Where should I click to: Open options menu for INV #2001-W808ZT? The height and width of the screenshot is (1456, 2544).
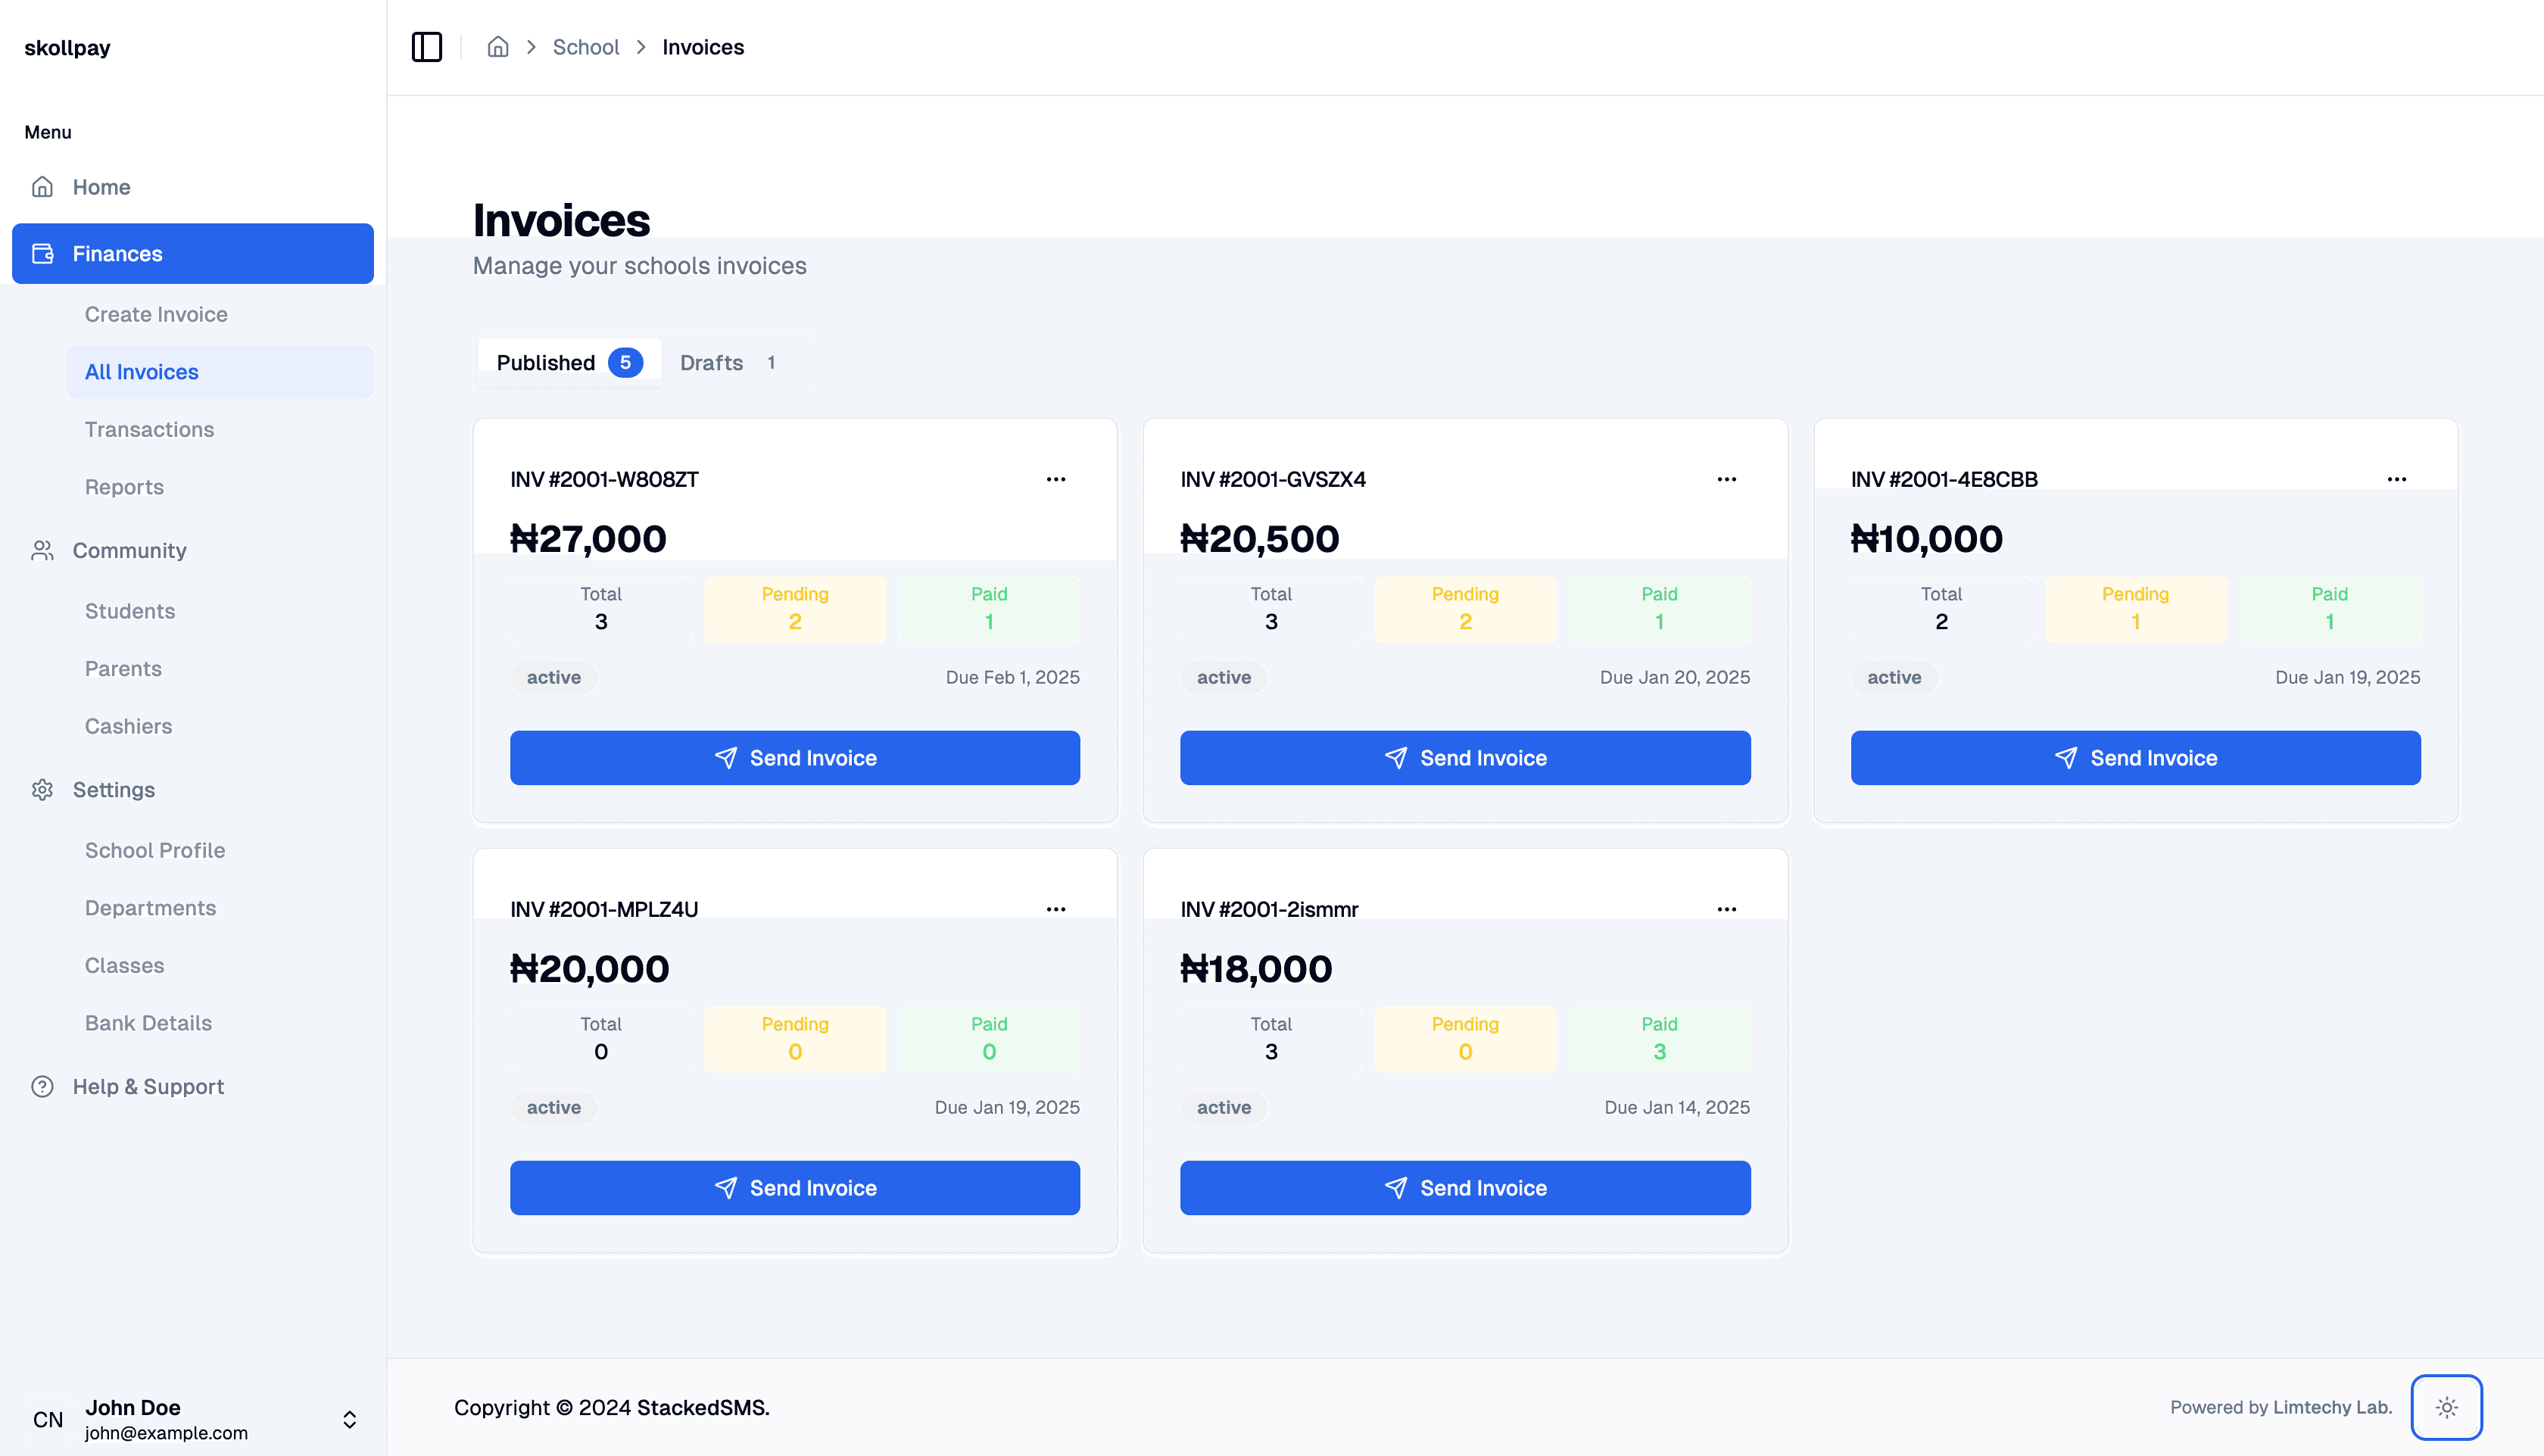(1056, 480)
